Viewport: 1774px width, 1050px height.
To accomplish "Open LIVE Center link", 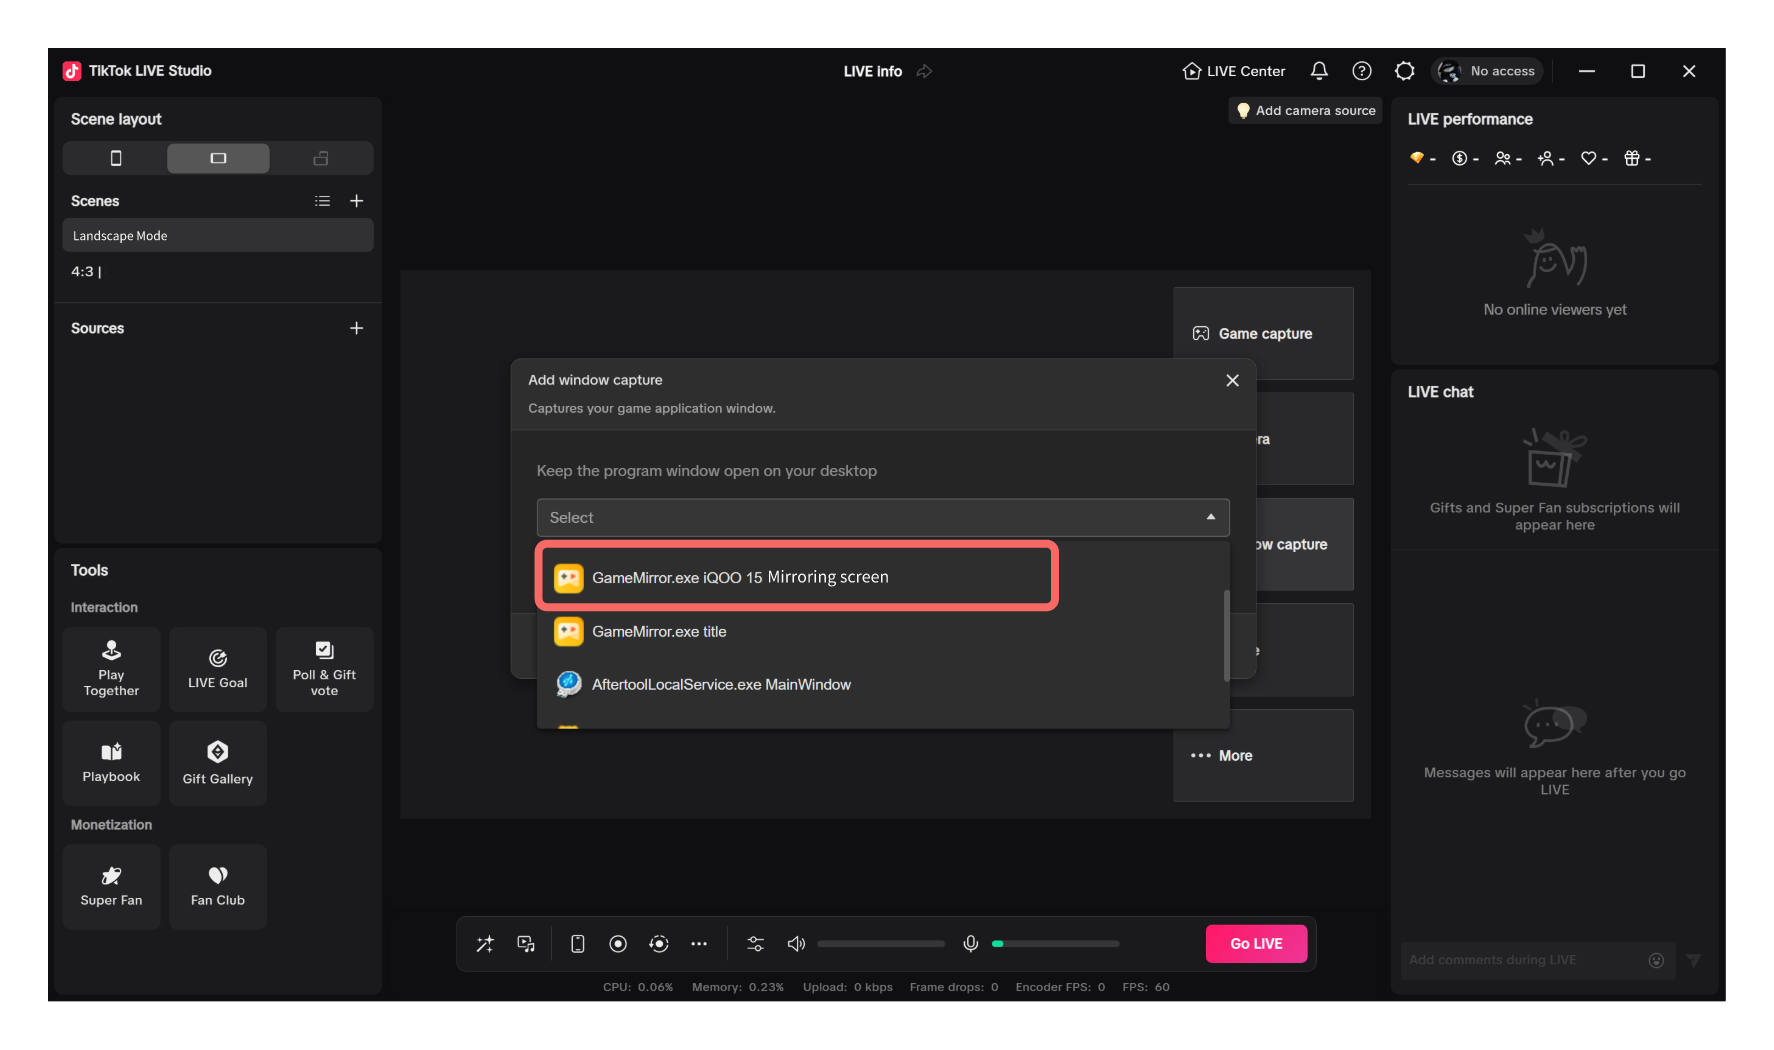I will [x=1234, y=71].
